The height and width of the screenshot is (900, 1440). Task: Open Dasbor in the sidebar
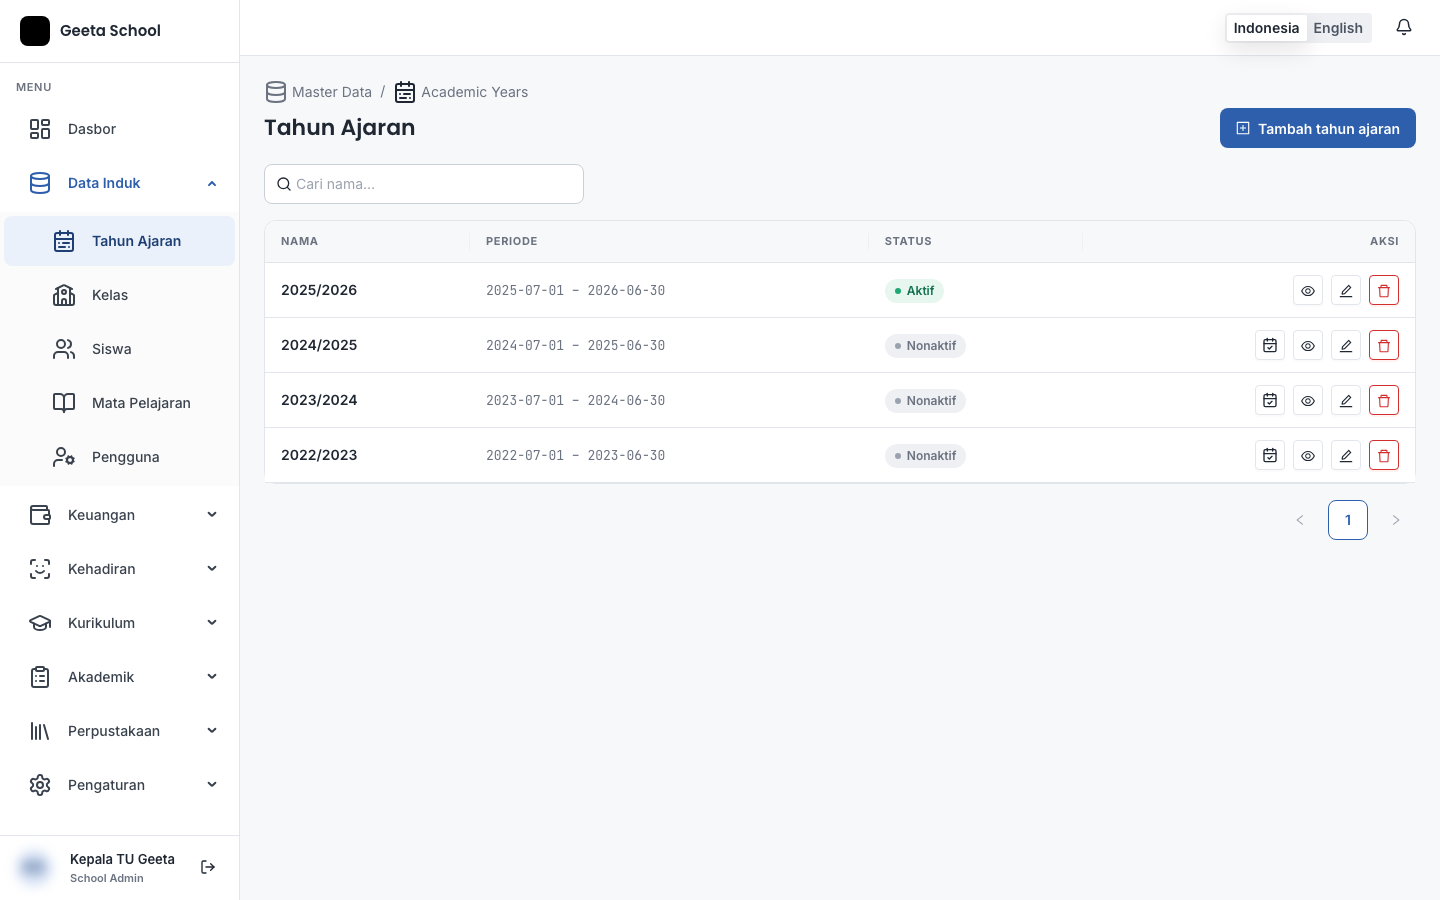click(120, 129)
